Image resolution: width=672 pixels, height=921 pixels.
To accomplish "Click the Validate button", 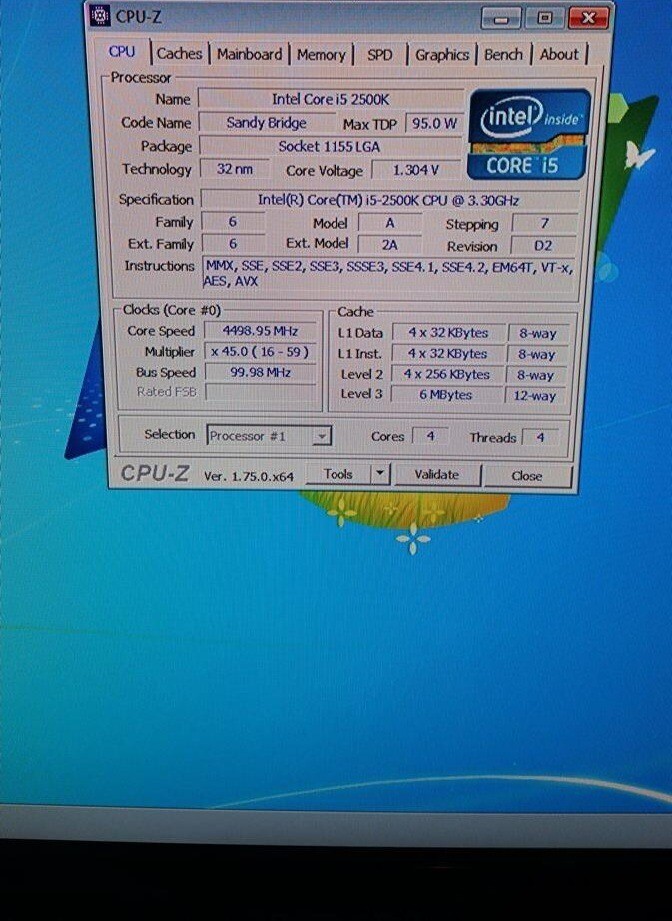I will pos(436,475).
